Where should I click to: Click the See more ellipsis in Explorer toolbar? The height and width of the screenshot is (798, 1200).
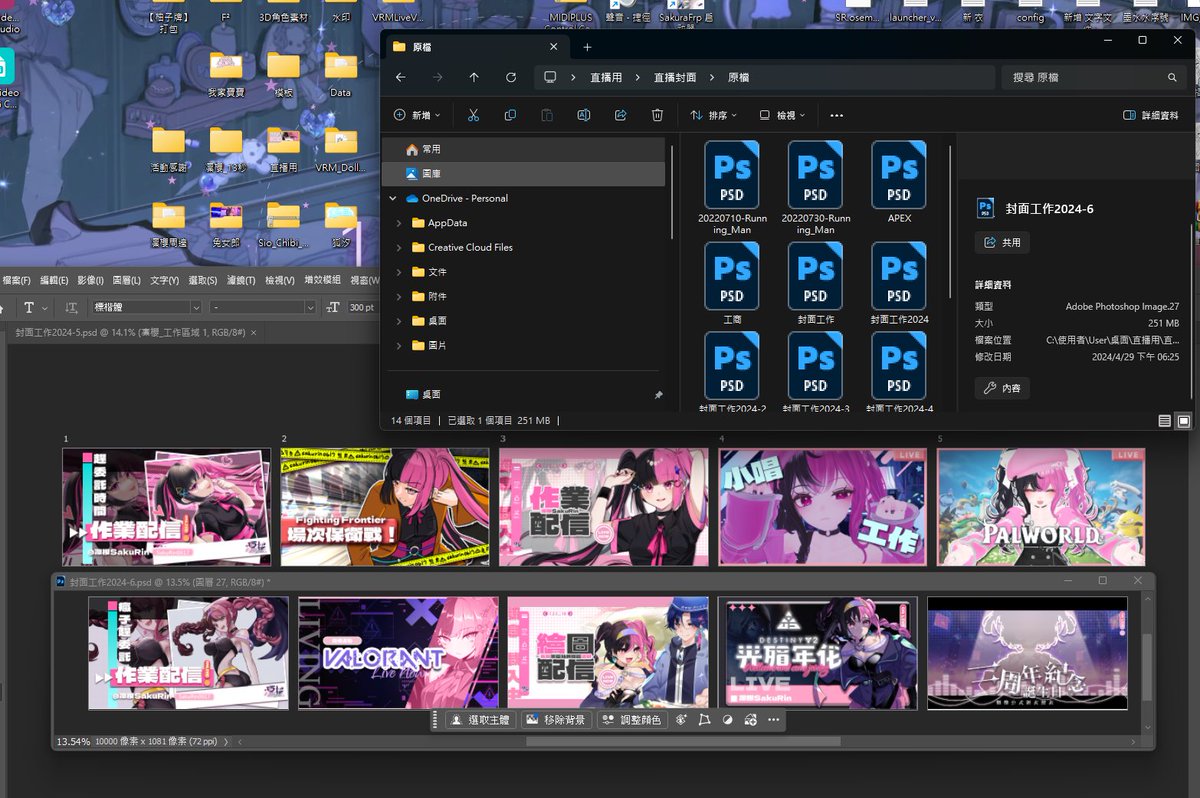(x=837, y=115)
